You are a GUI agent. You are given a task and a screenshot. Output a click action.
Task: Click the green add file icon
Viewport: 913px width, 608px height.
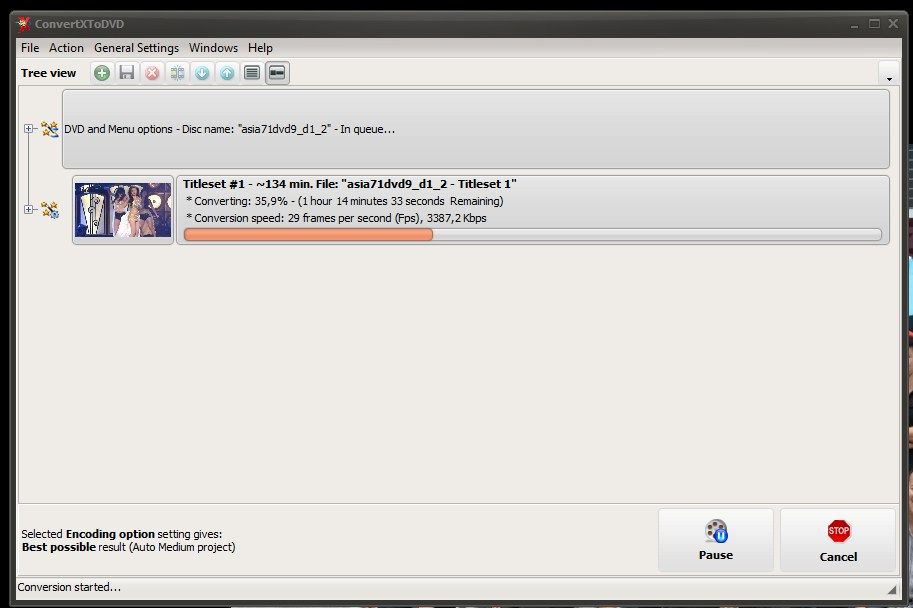coord(102,73)
